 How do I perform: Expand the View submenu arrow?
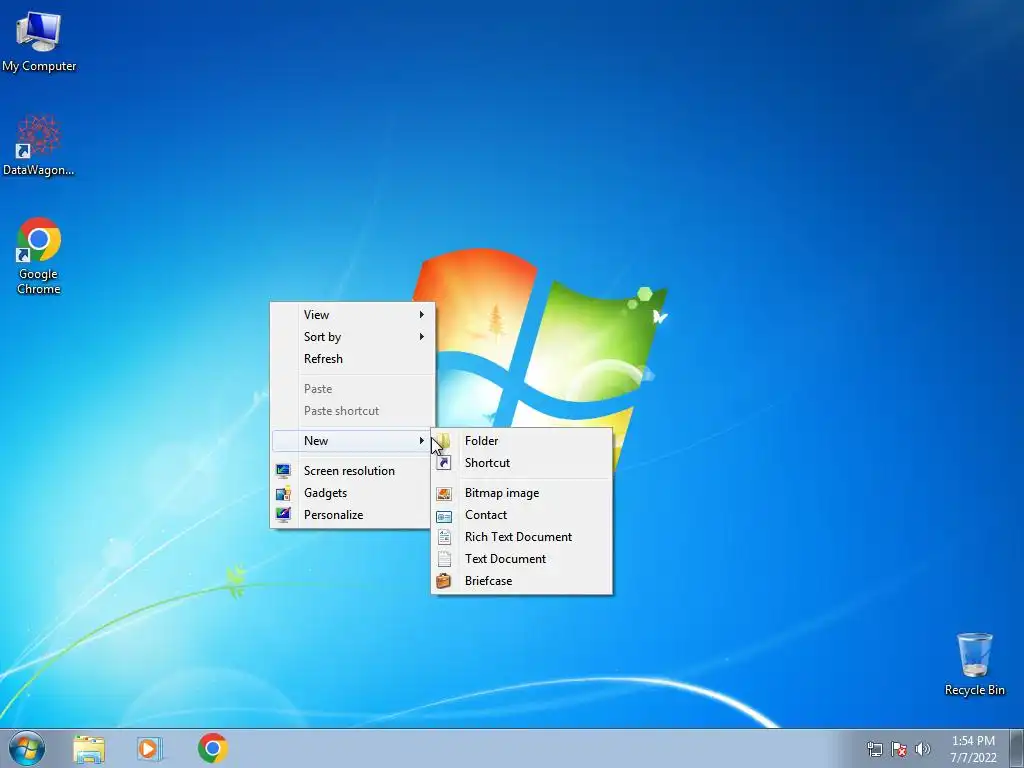[422, 315]
